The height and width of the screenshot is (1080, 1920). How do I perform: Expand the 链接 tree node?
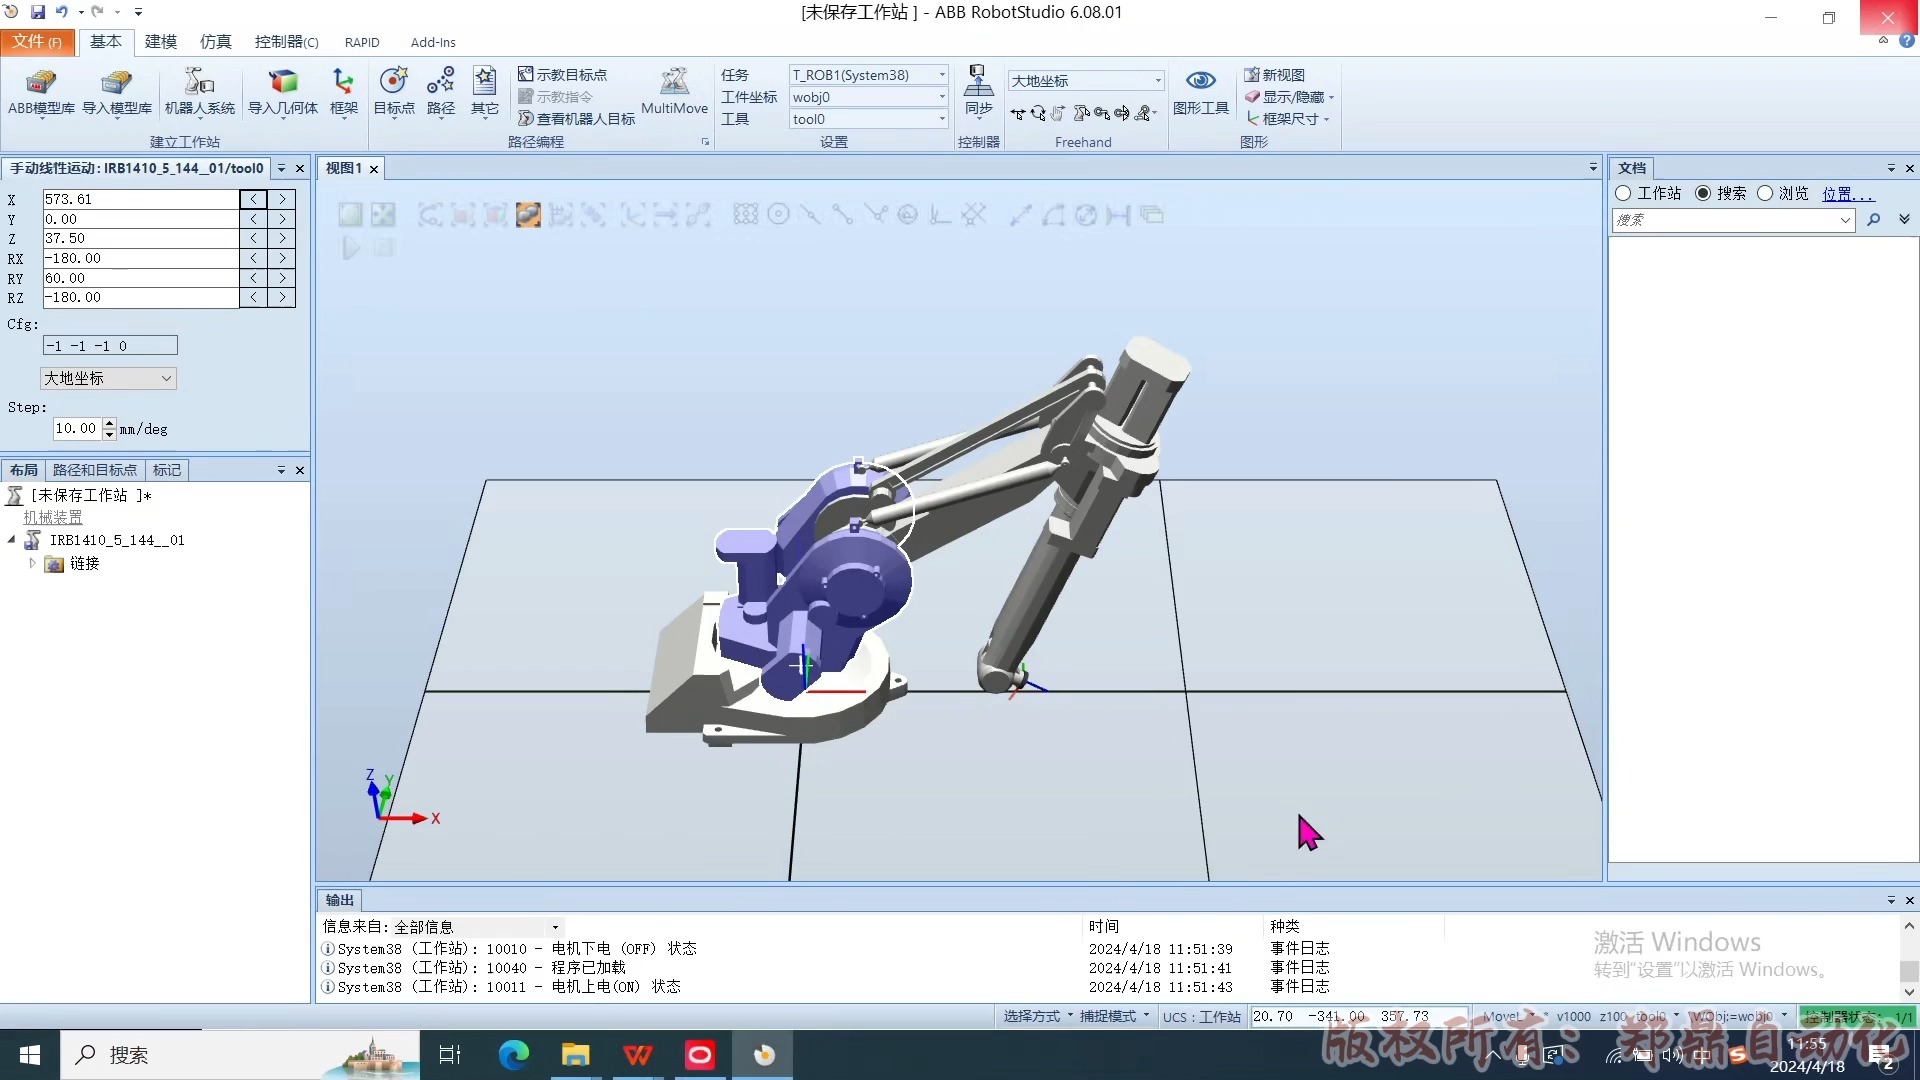pos(32,563)
